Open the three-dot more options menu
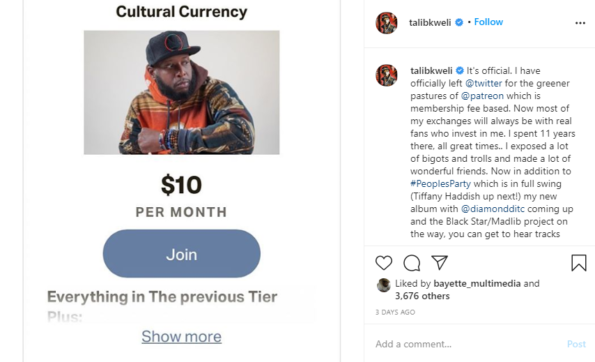Image resolution: width=595 pixels, height=362 pixels. tap(580, 23)
